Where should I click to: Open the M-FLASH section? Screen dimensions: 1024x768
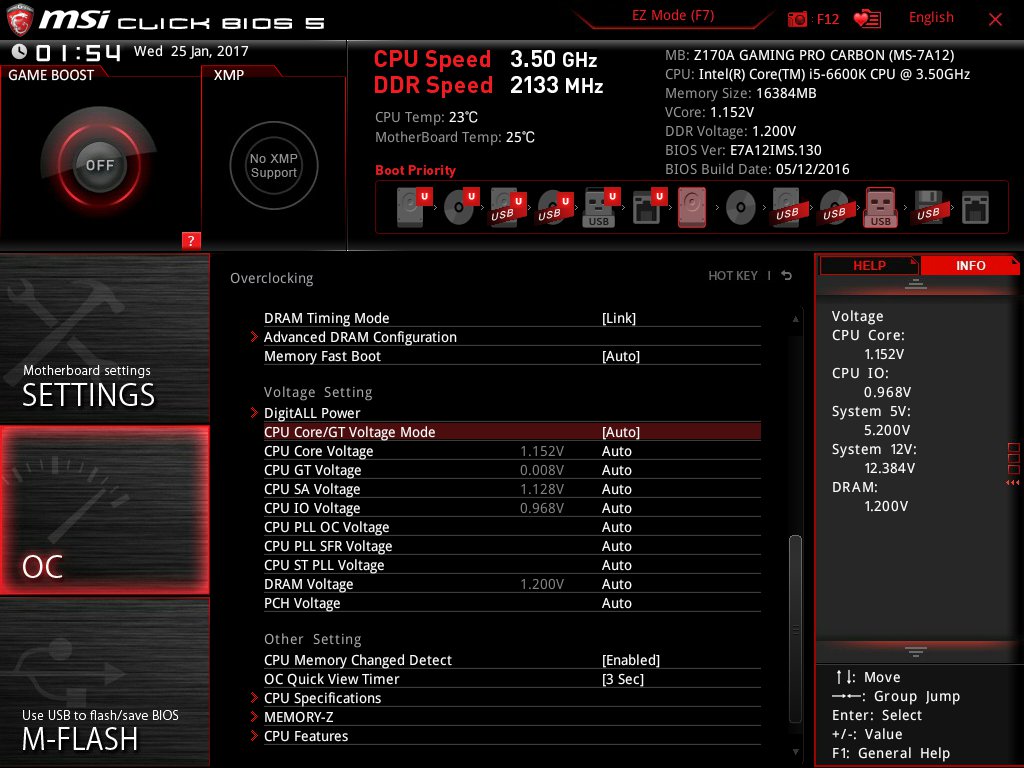pos(104,682)
